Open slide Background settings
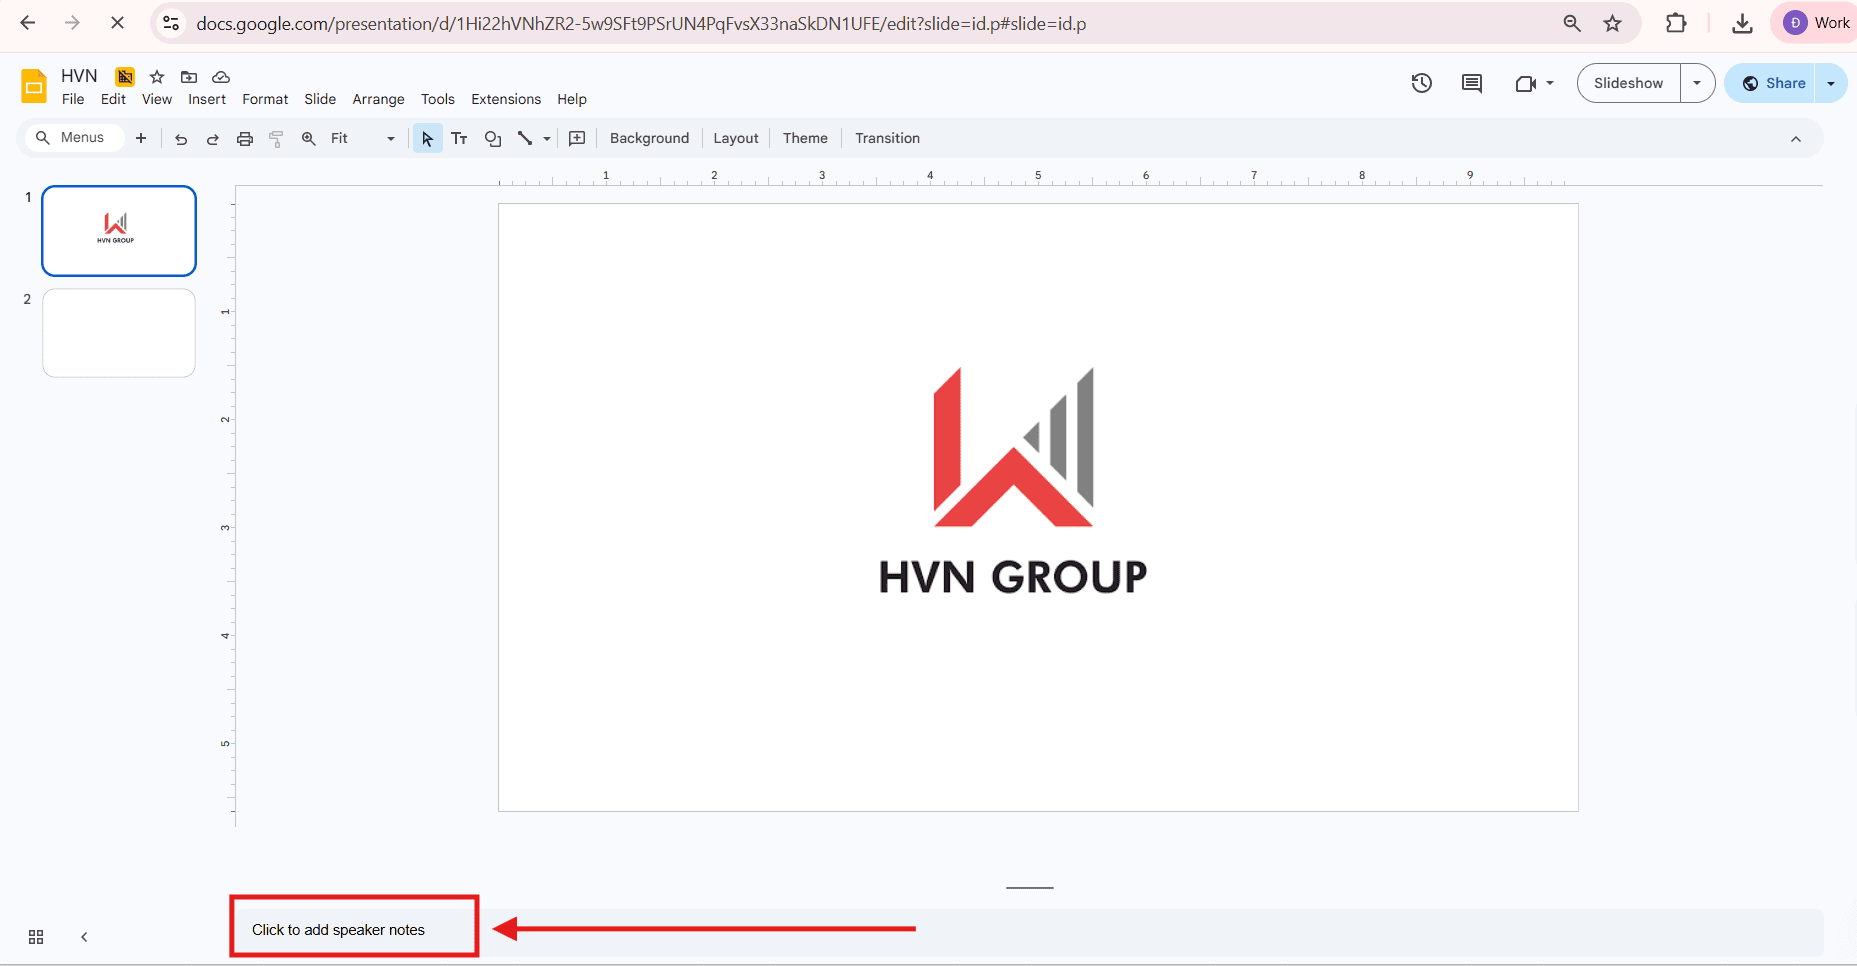 (649, 138)
